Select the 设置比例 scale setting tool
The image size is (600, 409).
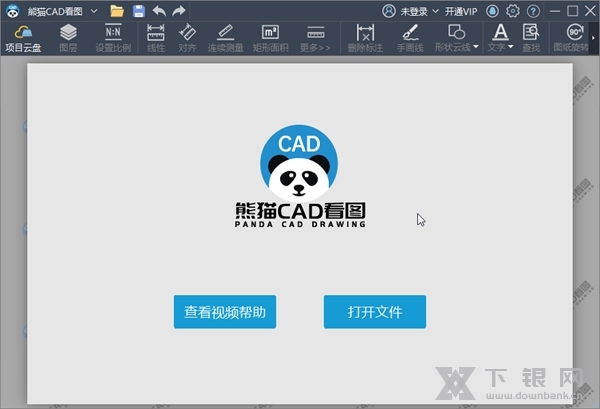[113, 38]
